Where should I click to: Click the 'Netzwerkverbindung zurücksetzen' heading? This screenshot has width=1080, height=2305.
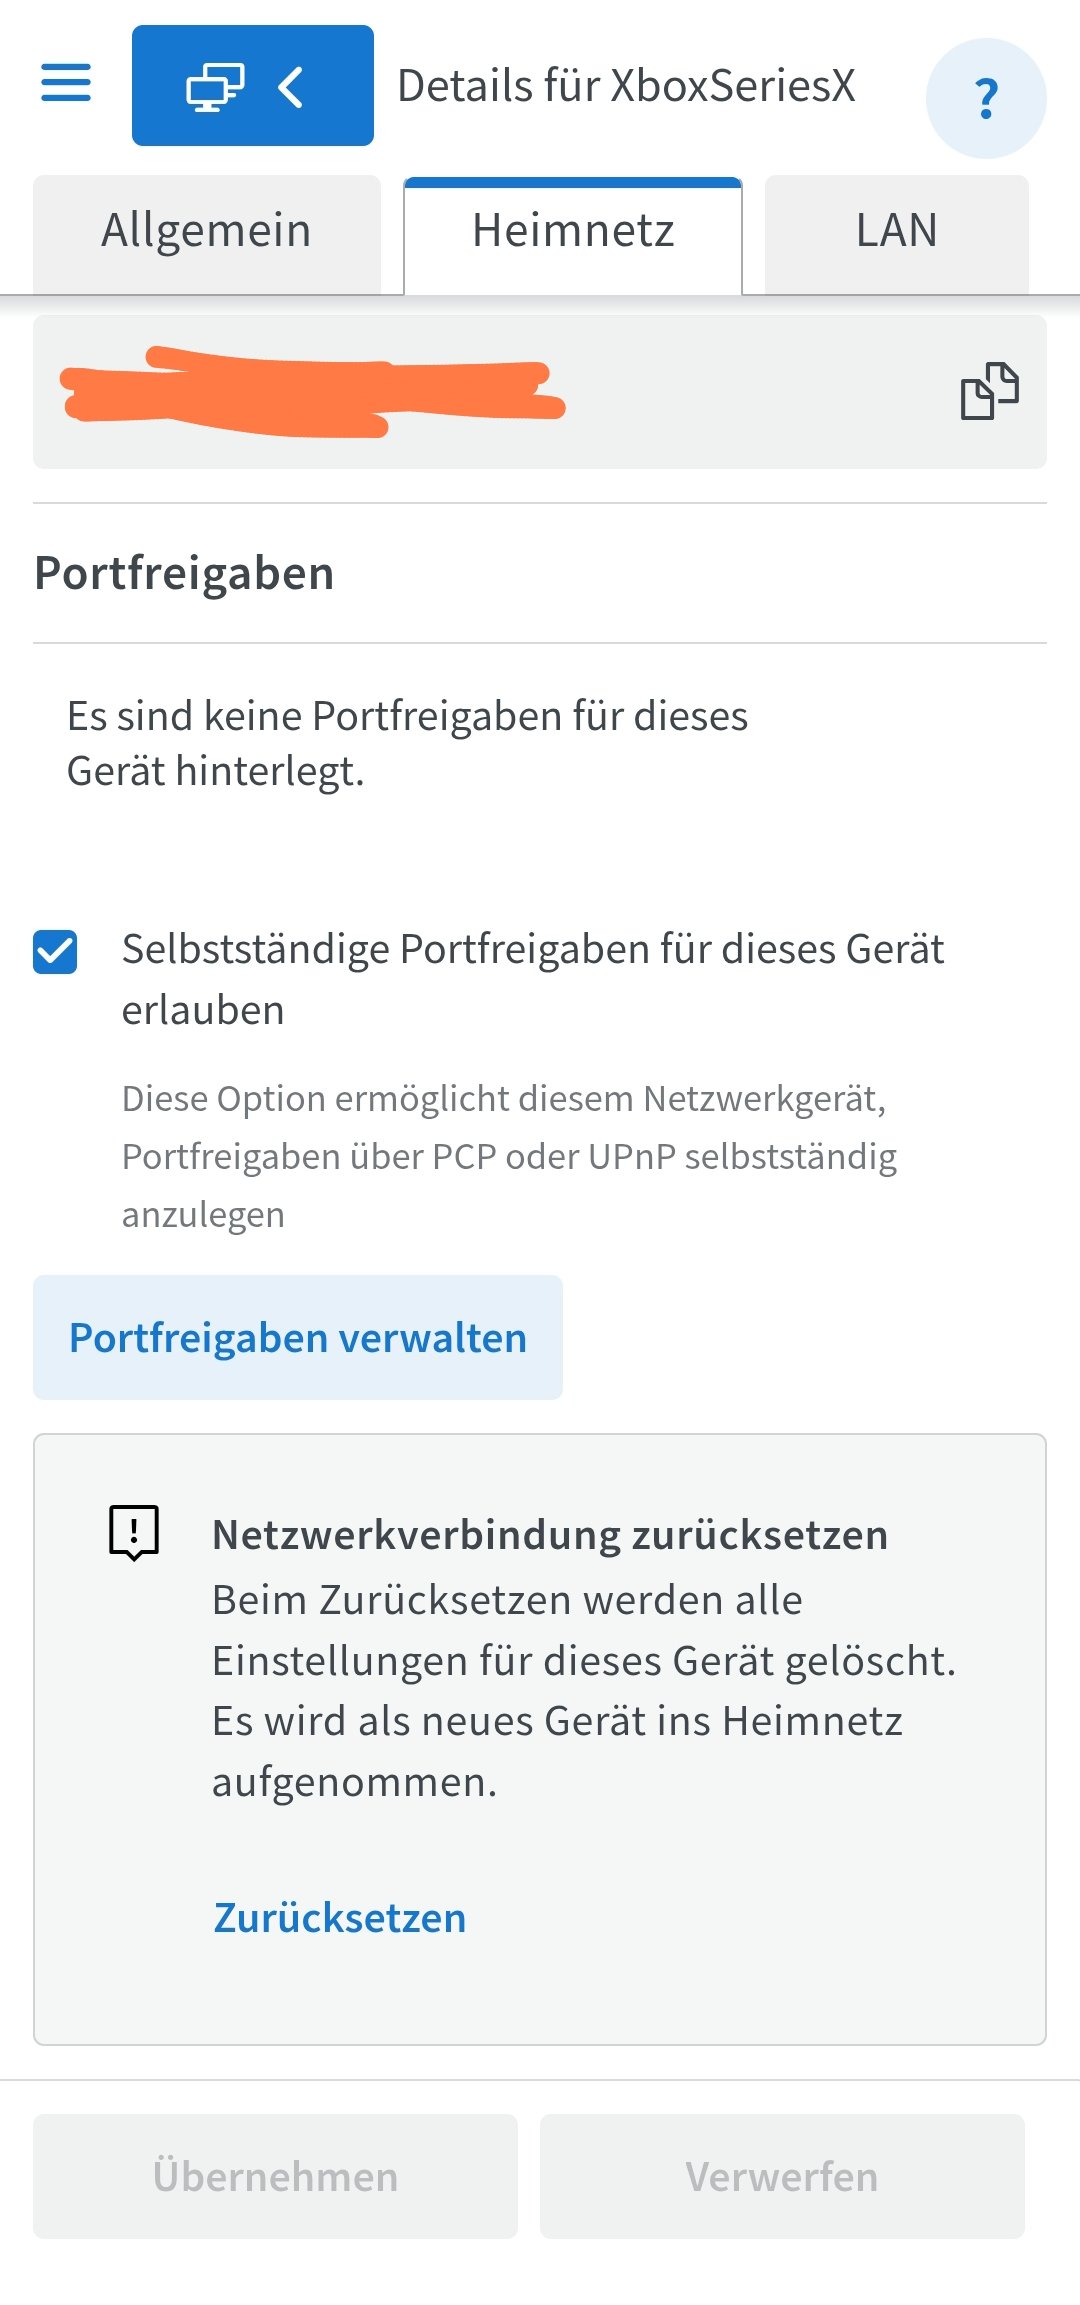coord(550,1535)
